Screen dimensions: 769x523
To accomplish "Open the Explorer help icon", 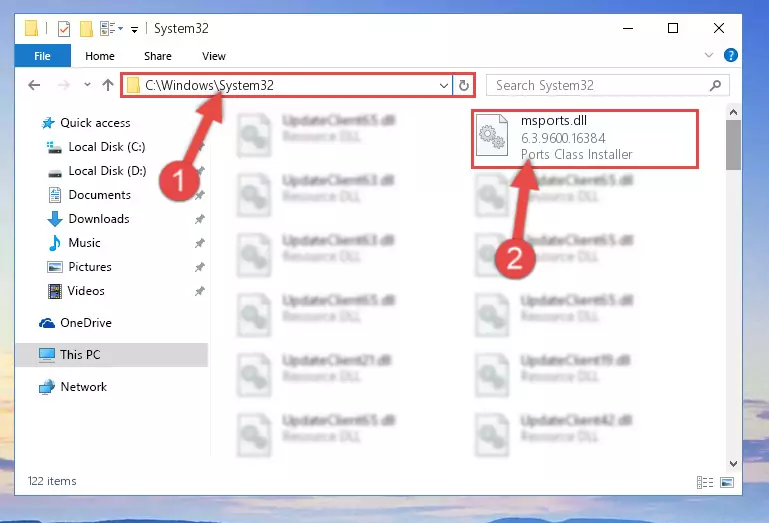I will [x=730, y=55].
